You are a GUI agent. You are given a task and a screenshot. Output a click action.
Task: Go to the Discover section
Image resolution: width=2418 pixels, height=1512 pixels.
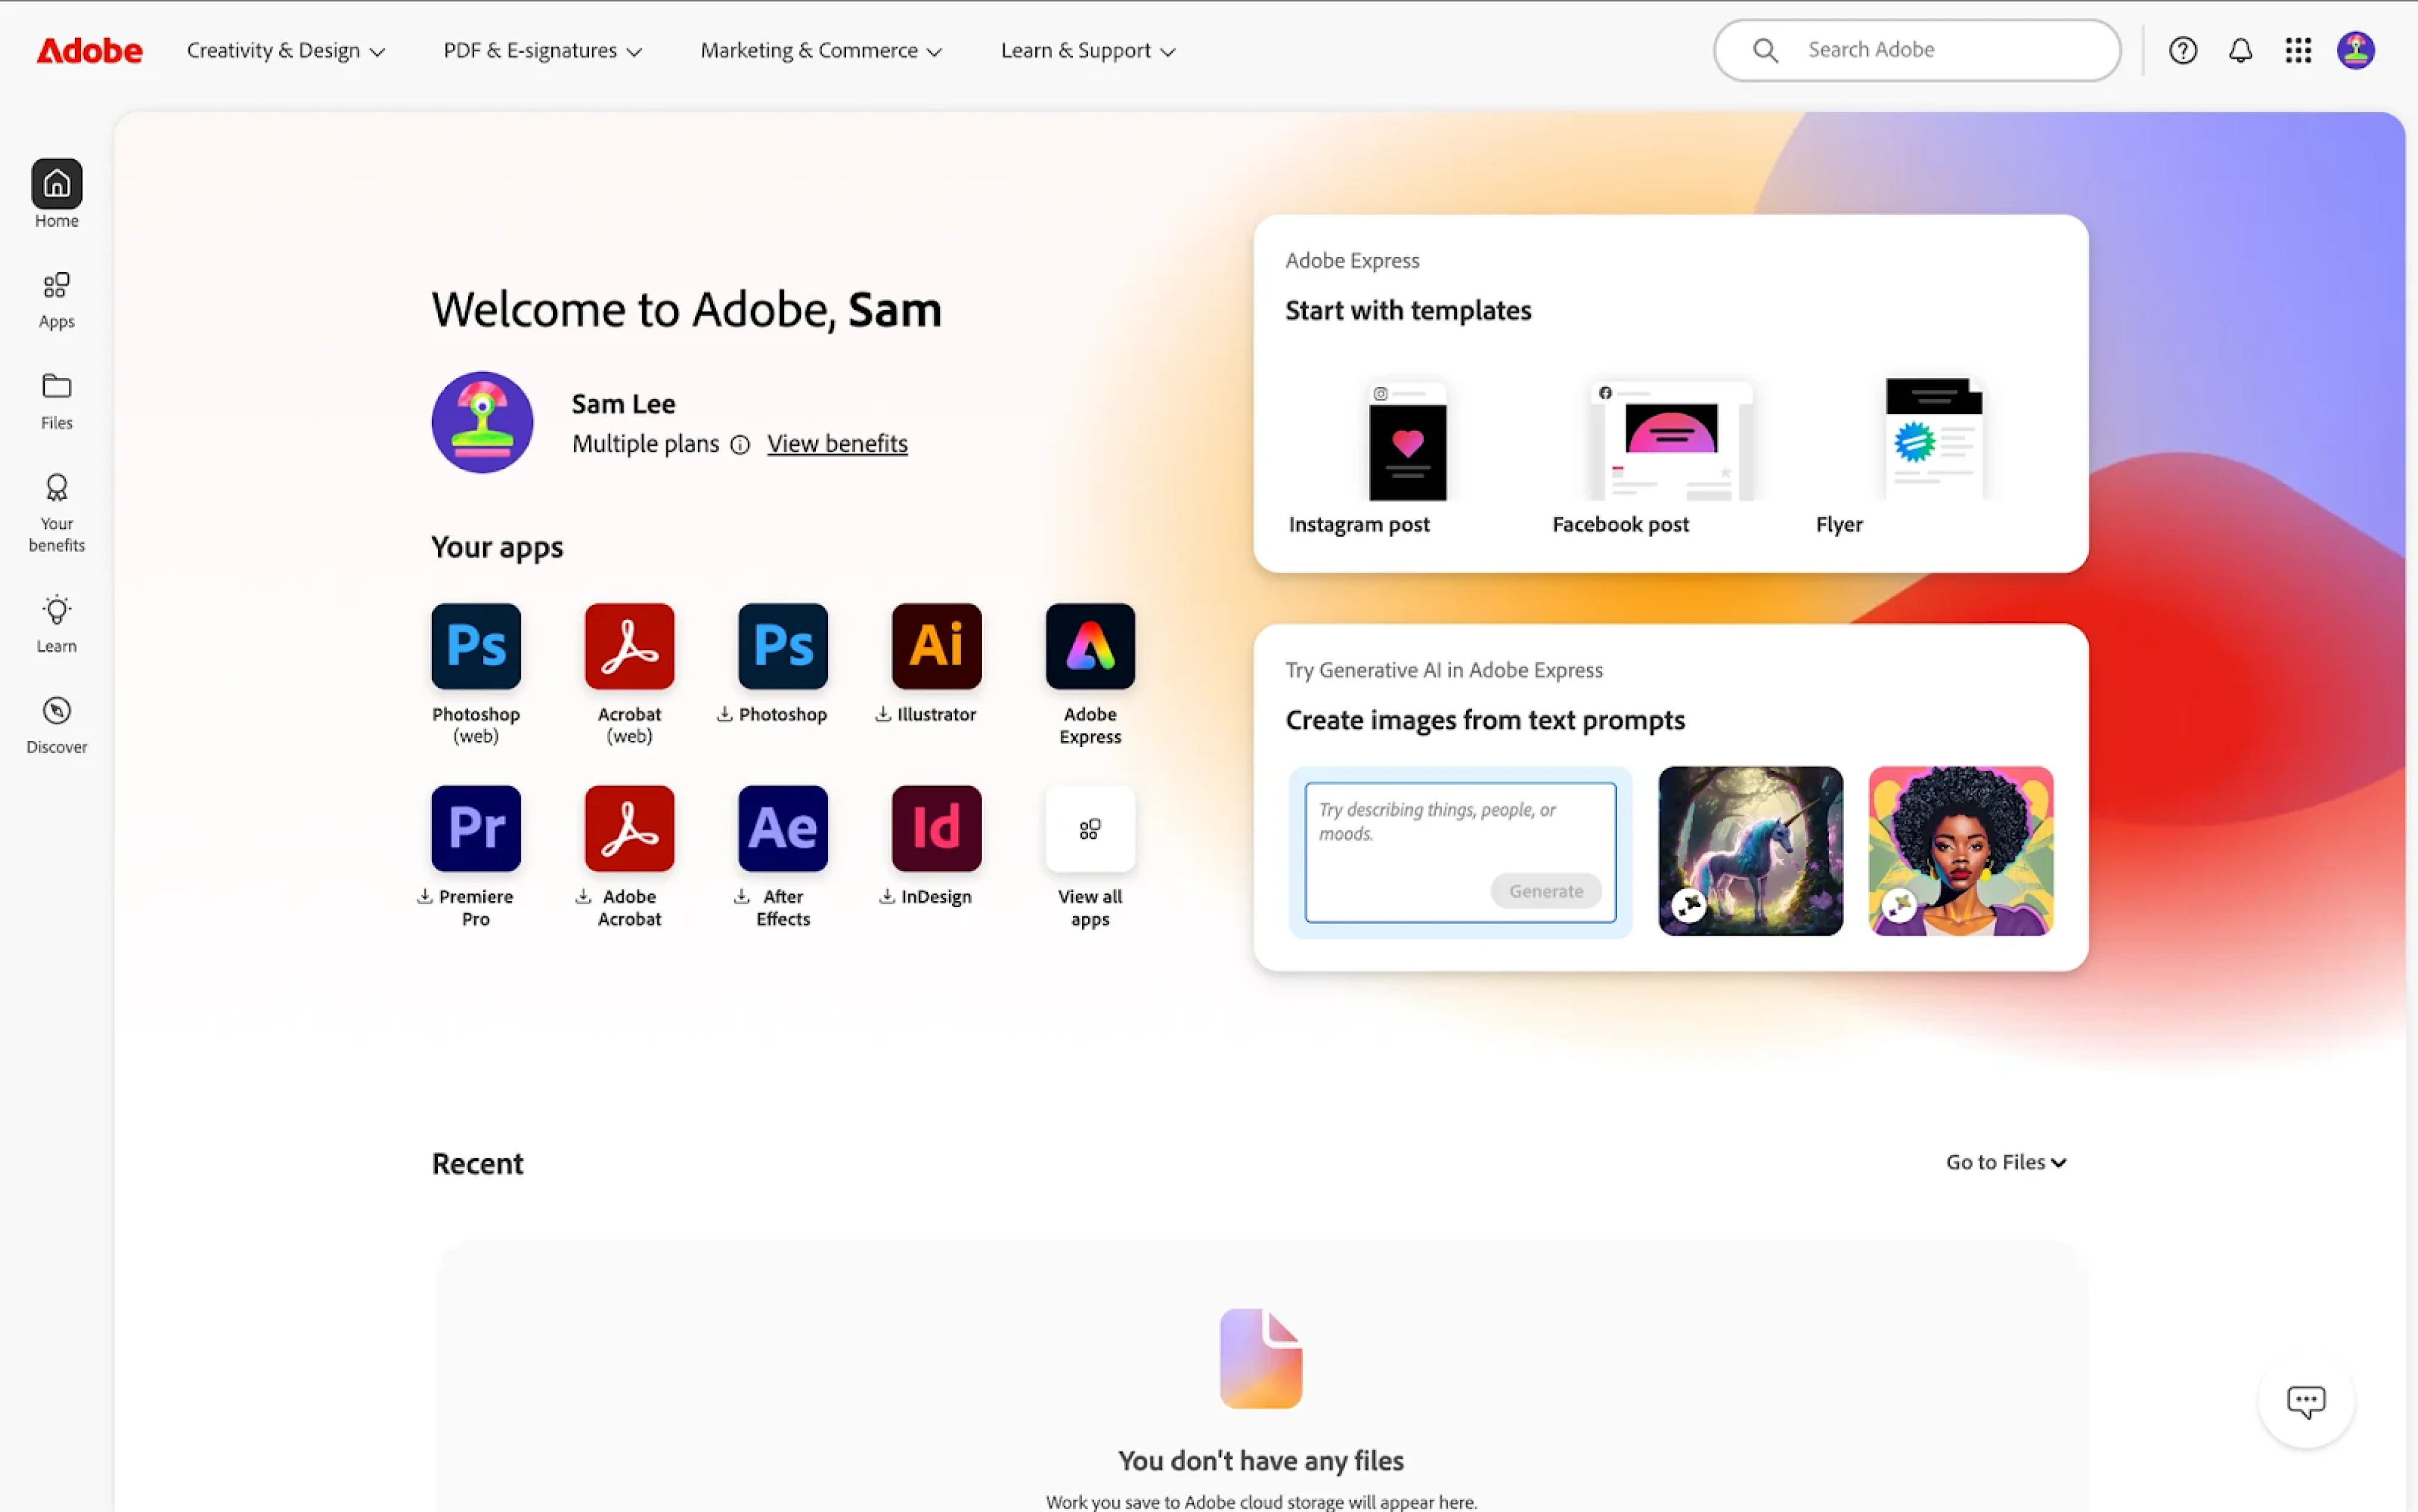click(56, 722)
